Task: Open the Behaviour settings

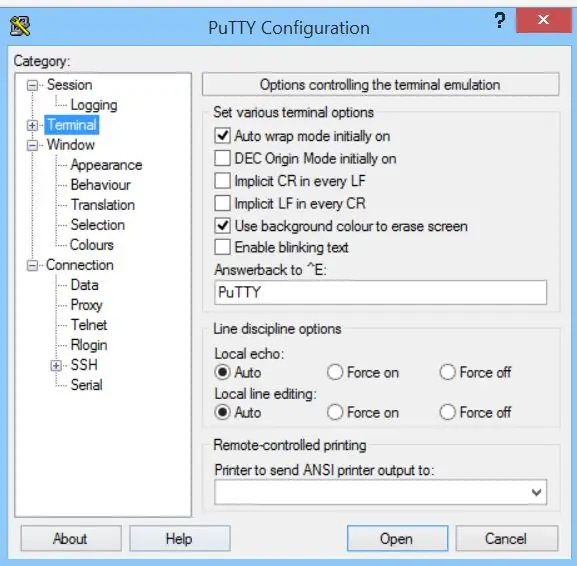Action: [100, 185]
